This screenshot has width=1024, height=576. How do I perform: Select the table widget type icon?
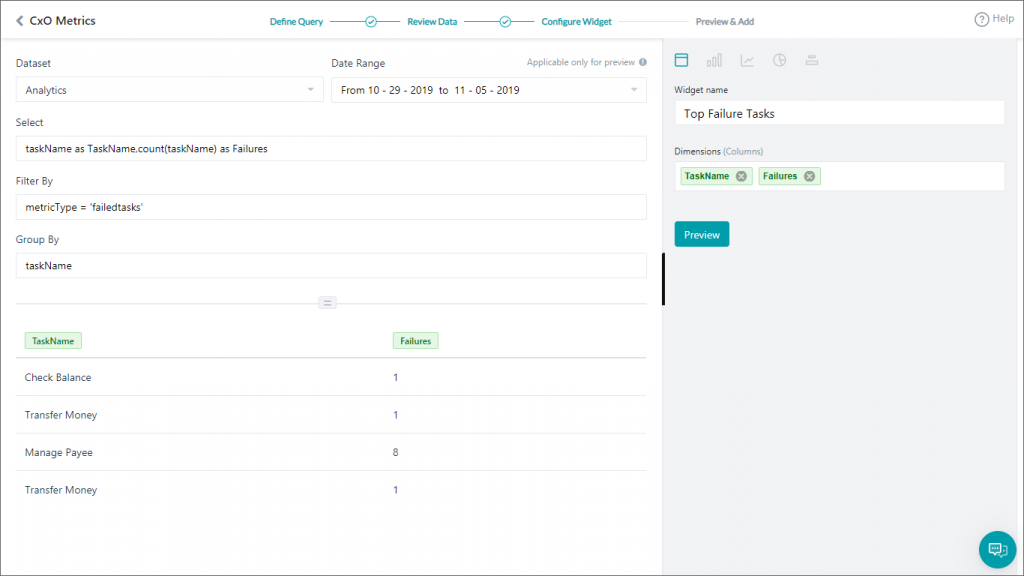tap(681, 60)
